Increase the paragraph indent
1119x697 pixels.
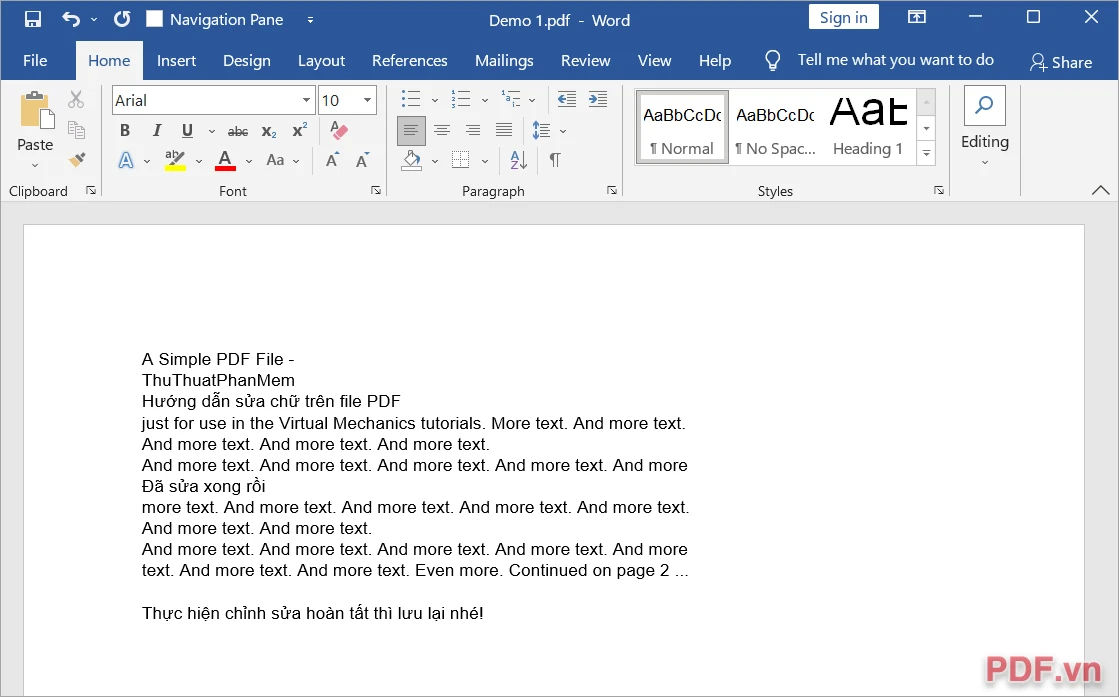tap(598, 99)
